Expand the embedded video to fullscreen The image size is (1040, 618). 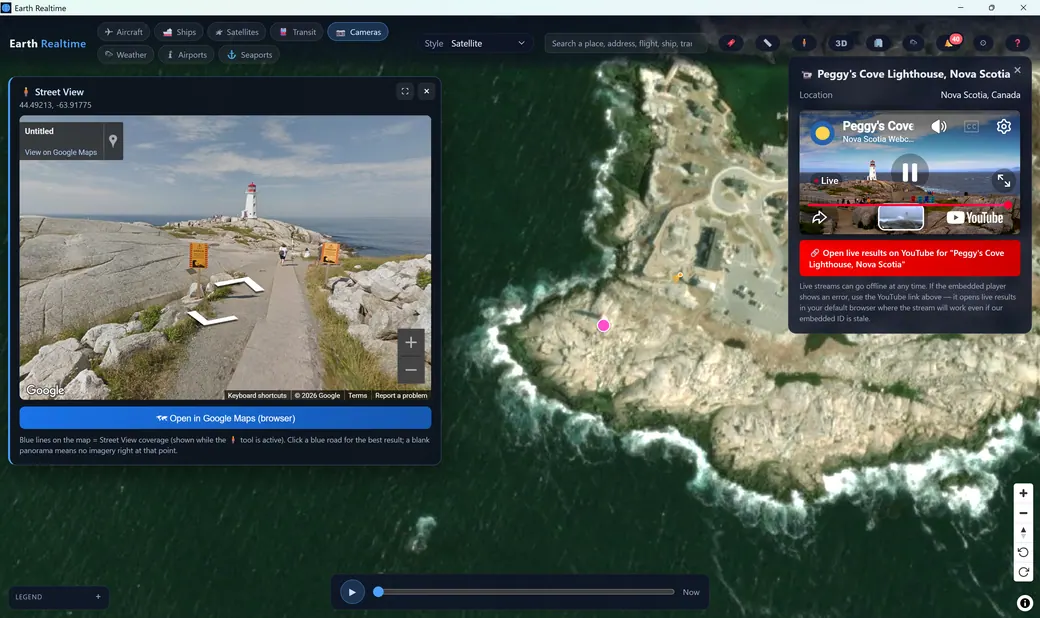pyautogui.click(x=1004, y=180)
